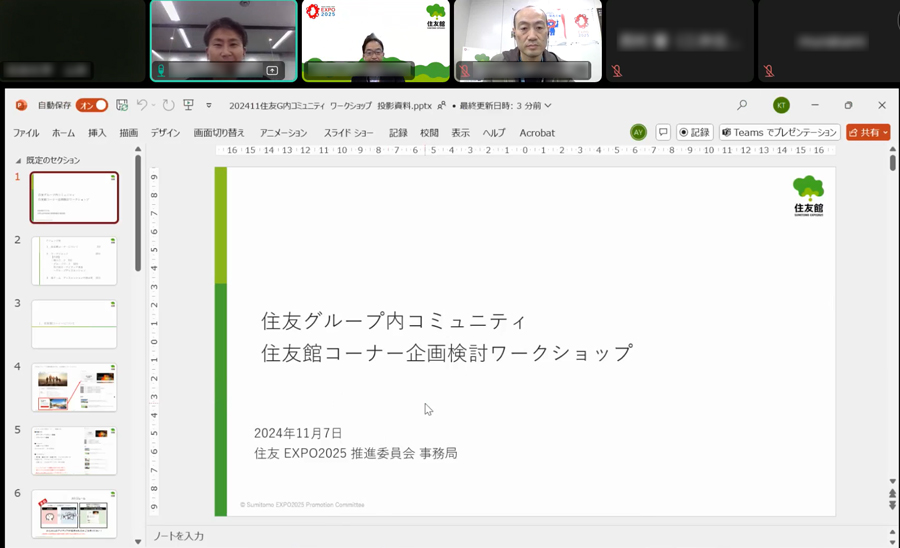
Task: Click the file sharing status icon beside filename
Action: tap(441, 106)
